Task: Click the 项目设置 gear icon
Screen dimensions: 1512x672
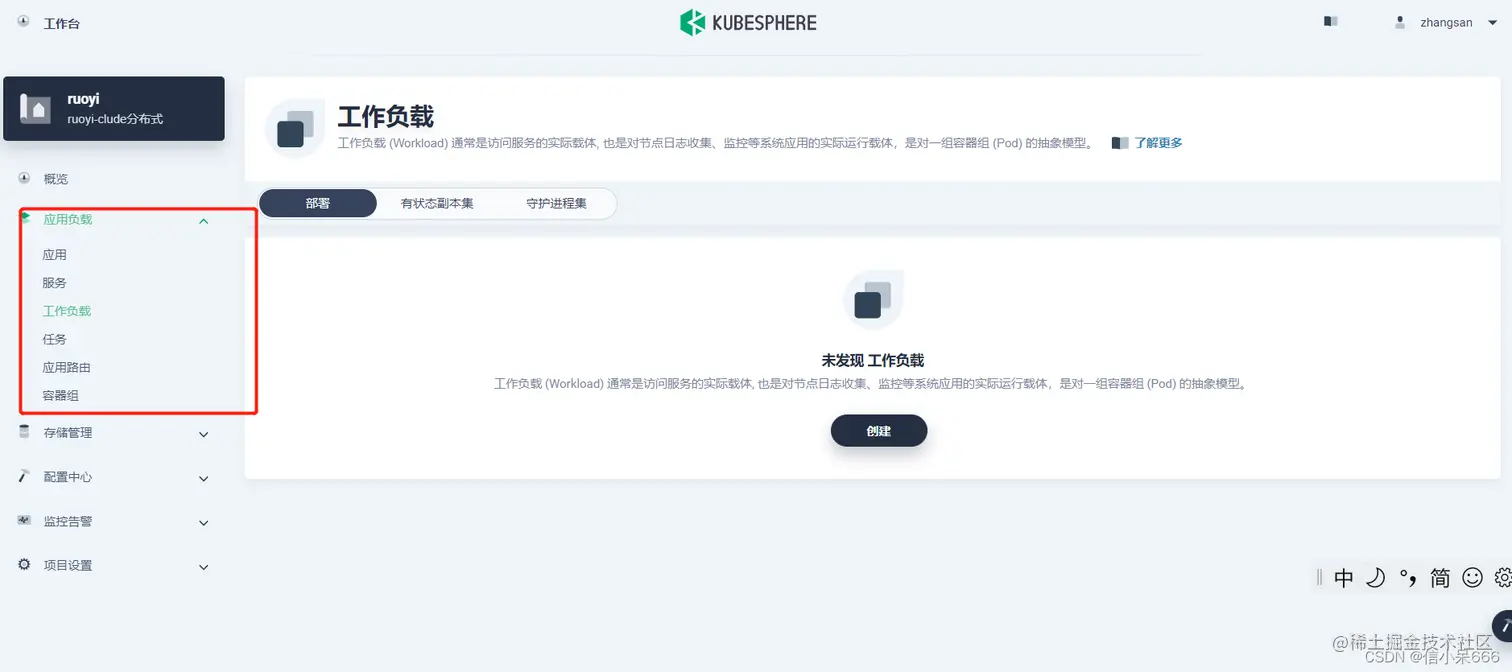Action: pyautogui.click(x=23, y=565)
